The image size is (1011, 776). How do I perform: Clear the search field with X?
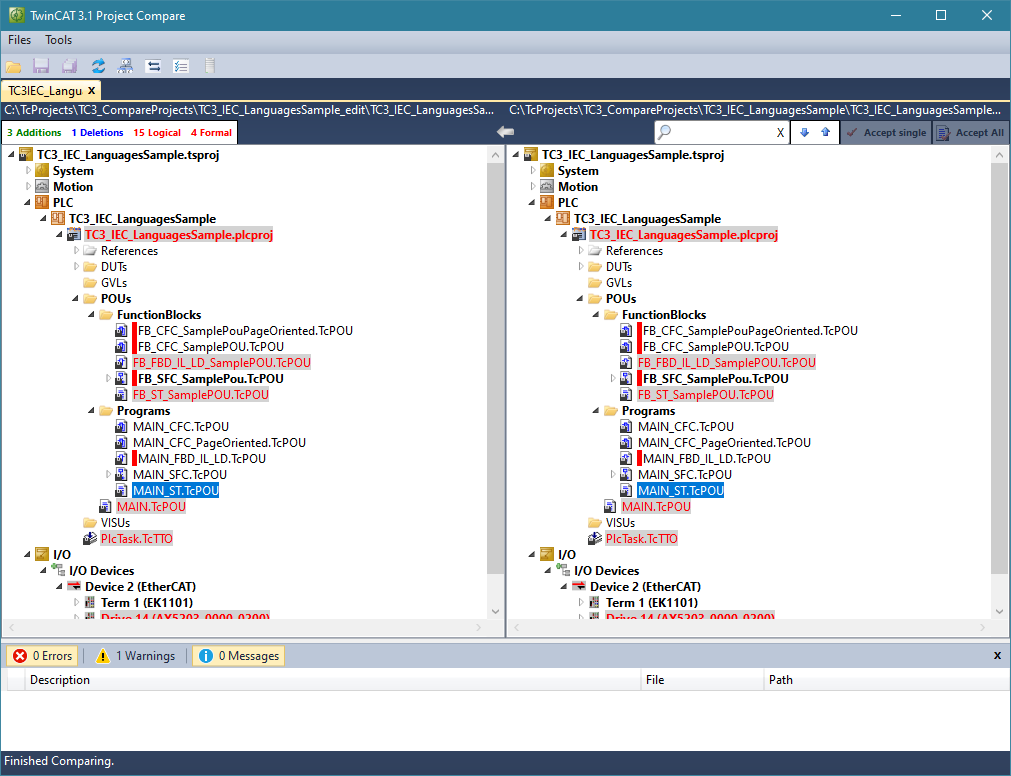tap(780, 133)
